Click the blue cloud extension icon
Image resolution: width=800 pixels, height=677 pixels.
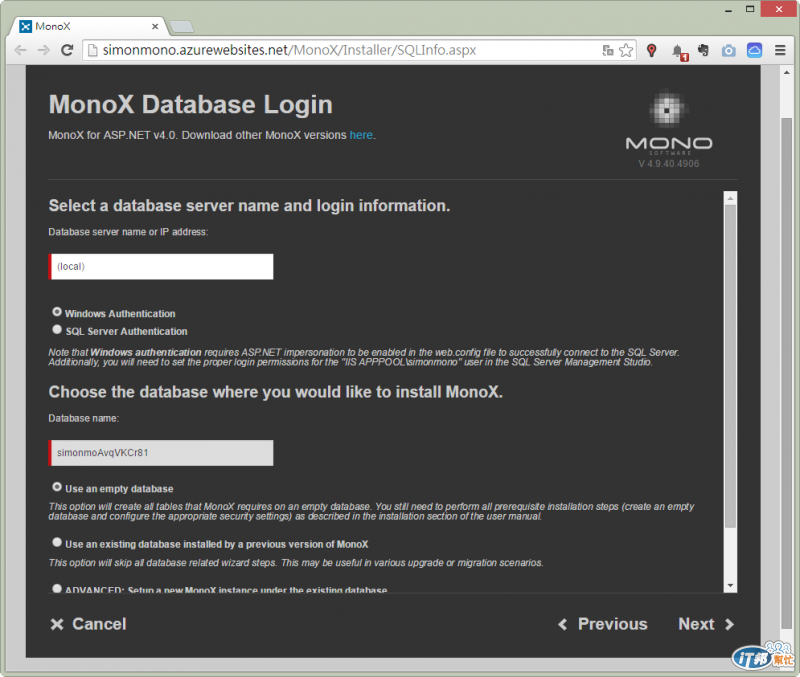(x=754, y=50)
